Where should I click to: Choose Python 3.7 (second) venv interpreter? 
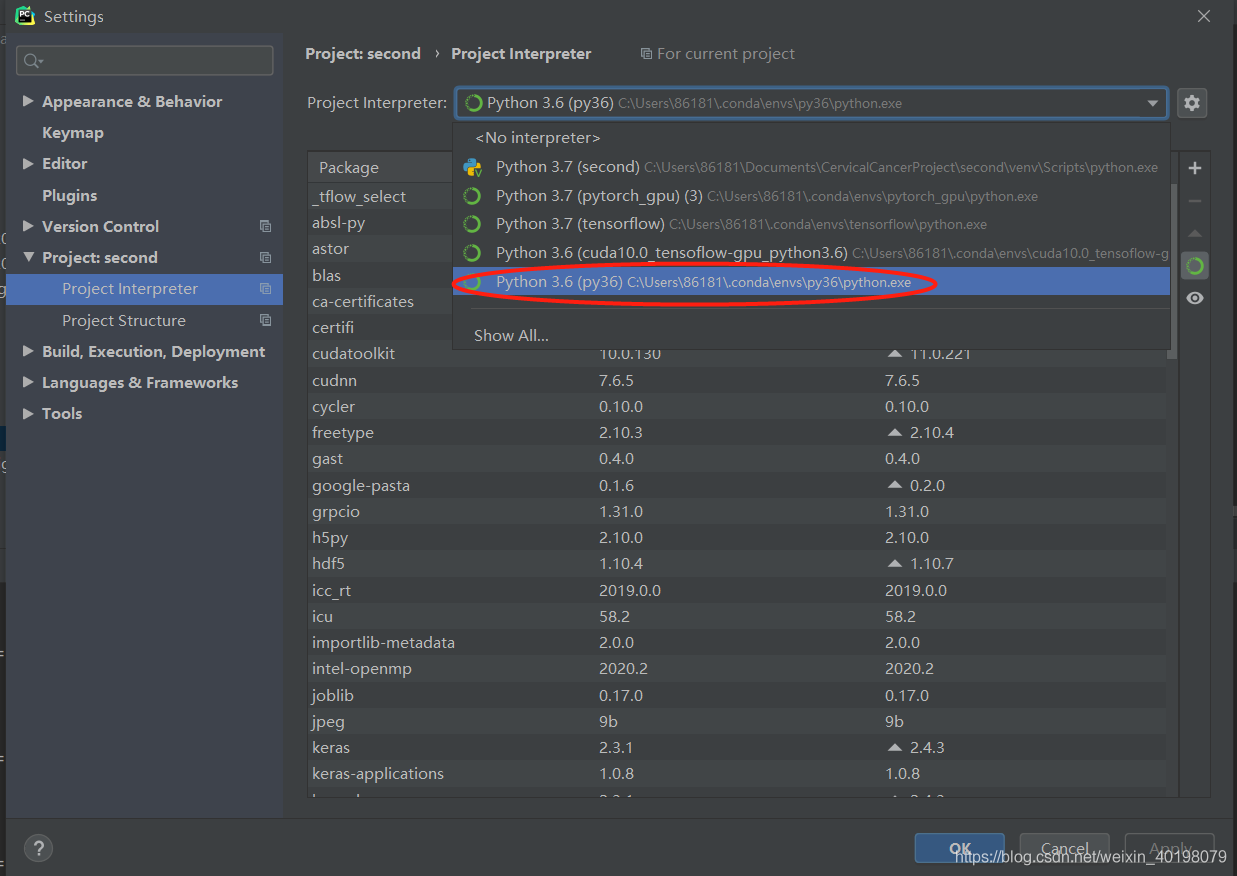pyautogui.click(x=811, y=167)
